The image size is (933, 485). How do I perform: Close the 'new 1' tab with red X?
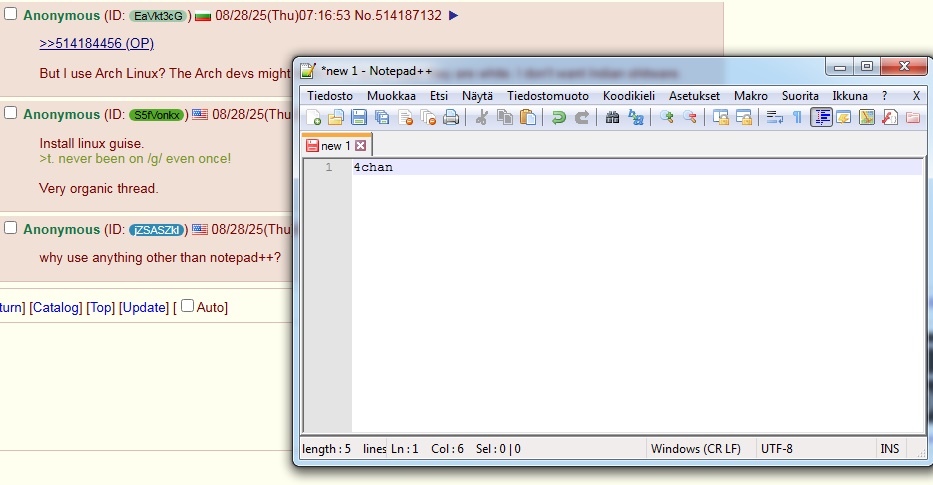[361, 146]
